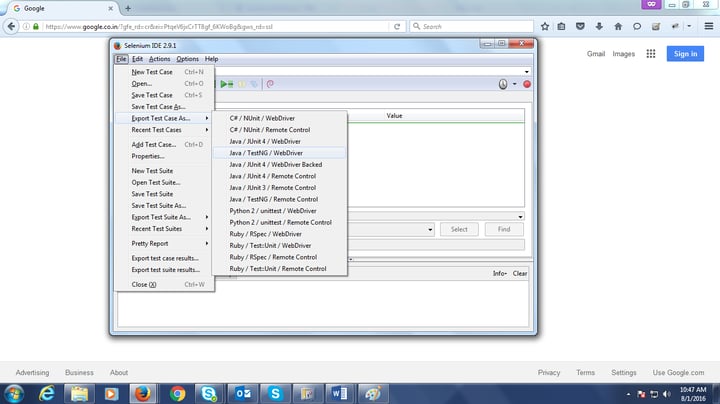The width and height of the screenshot is (720, 404).
Task: Launch Internet Explorer from taskbar
Action: [47, 394]
